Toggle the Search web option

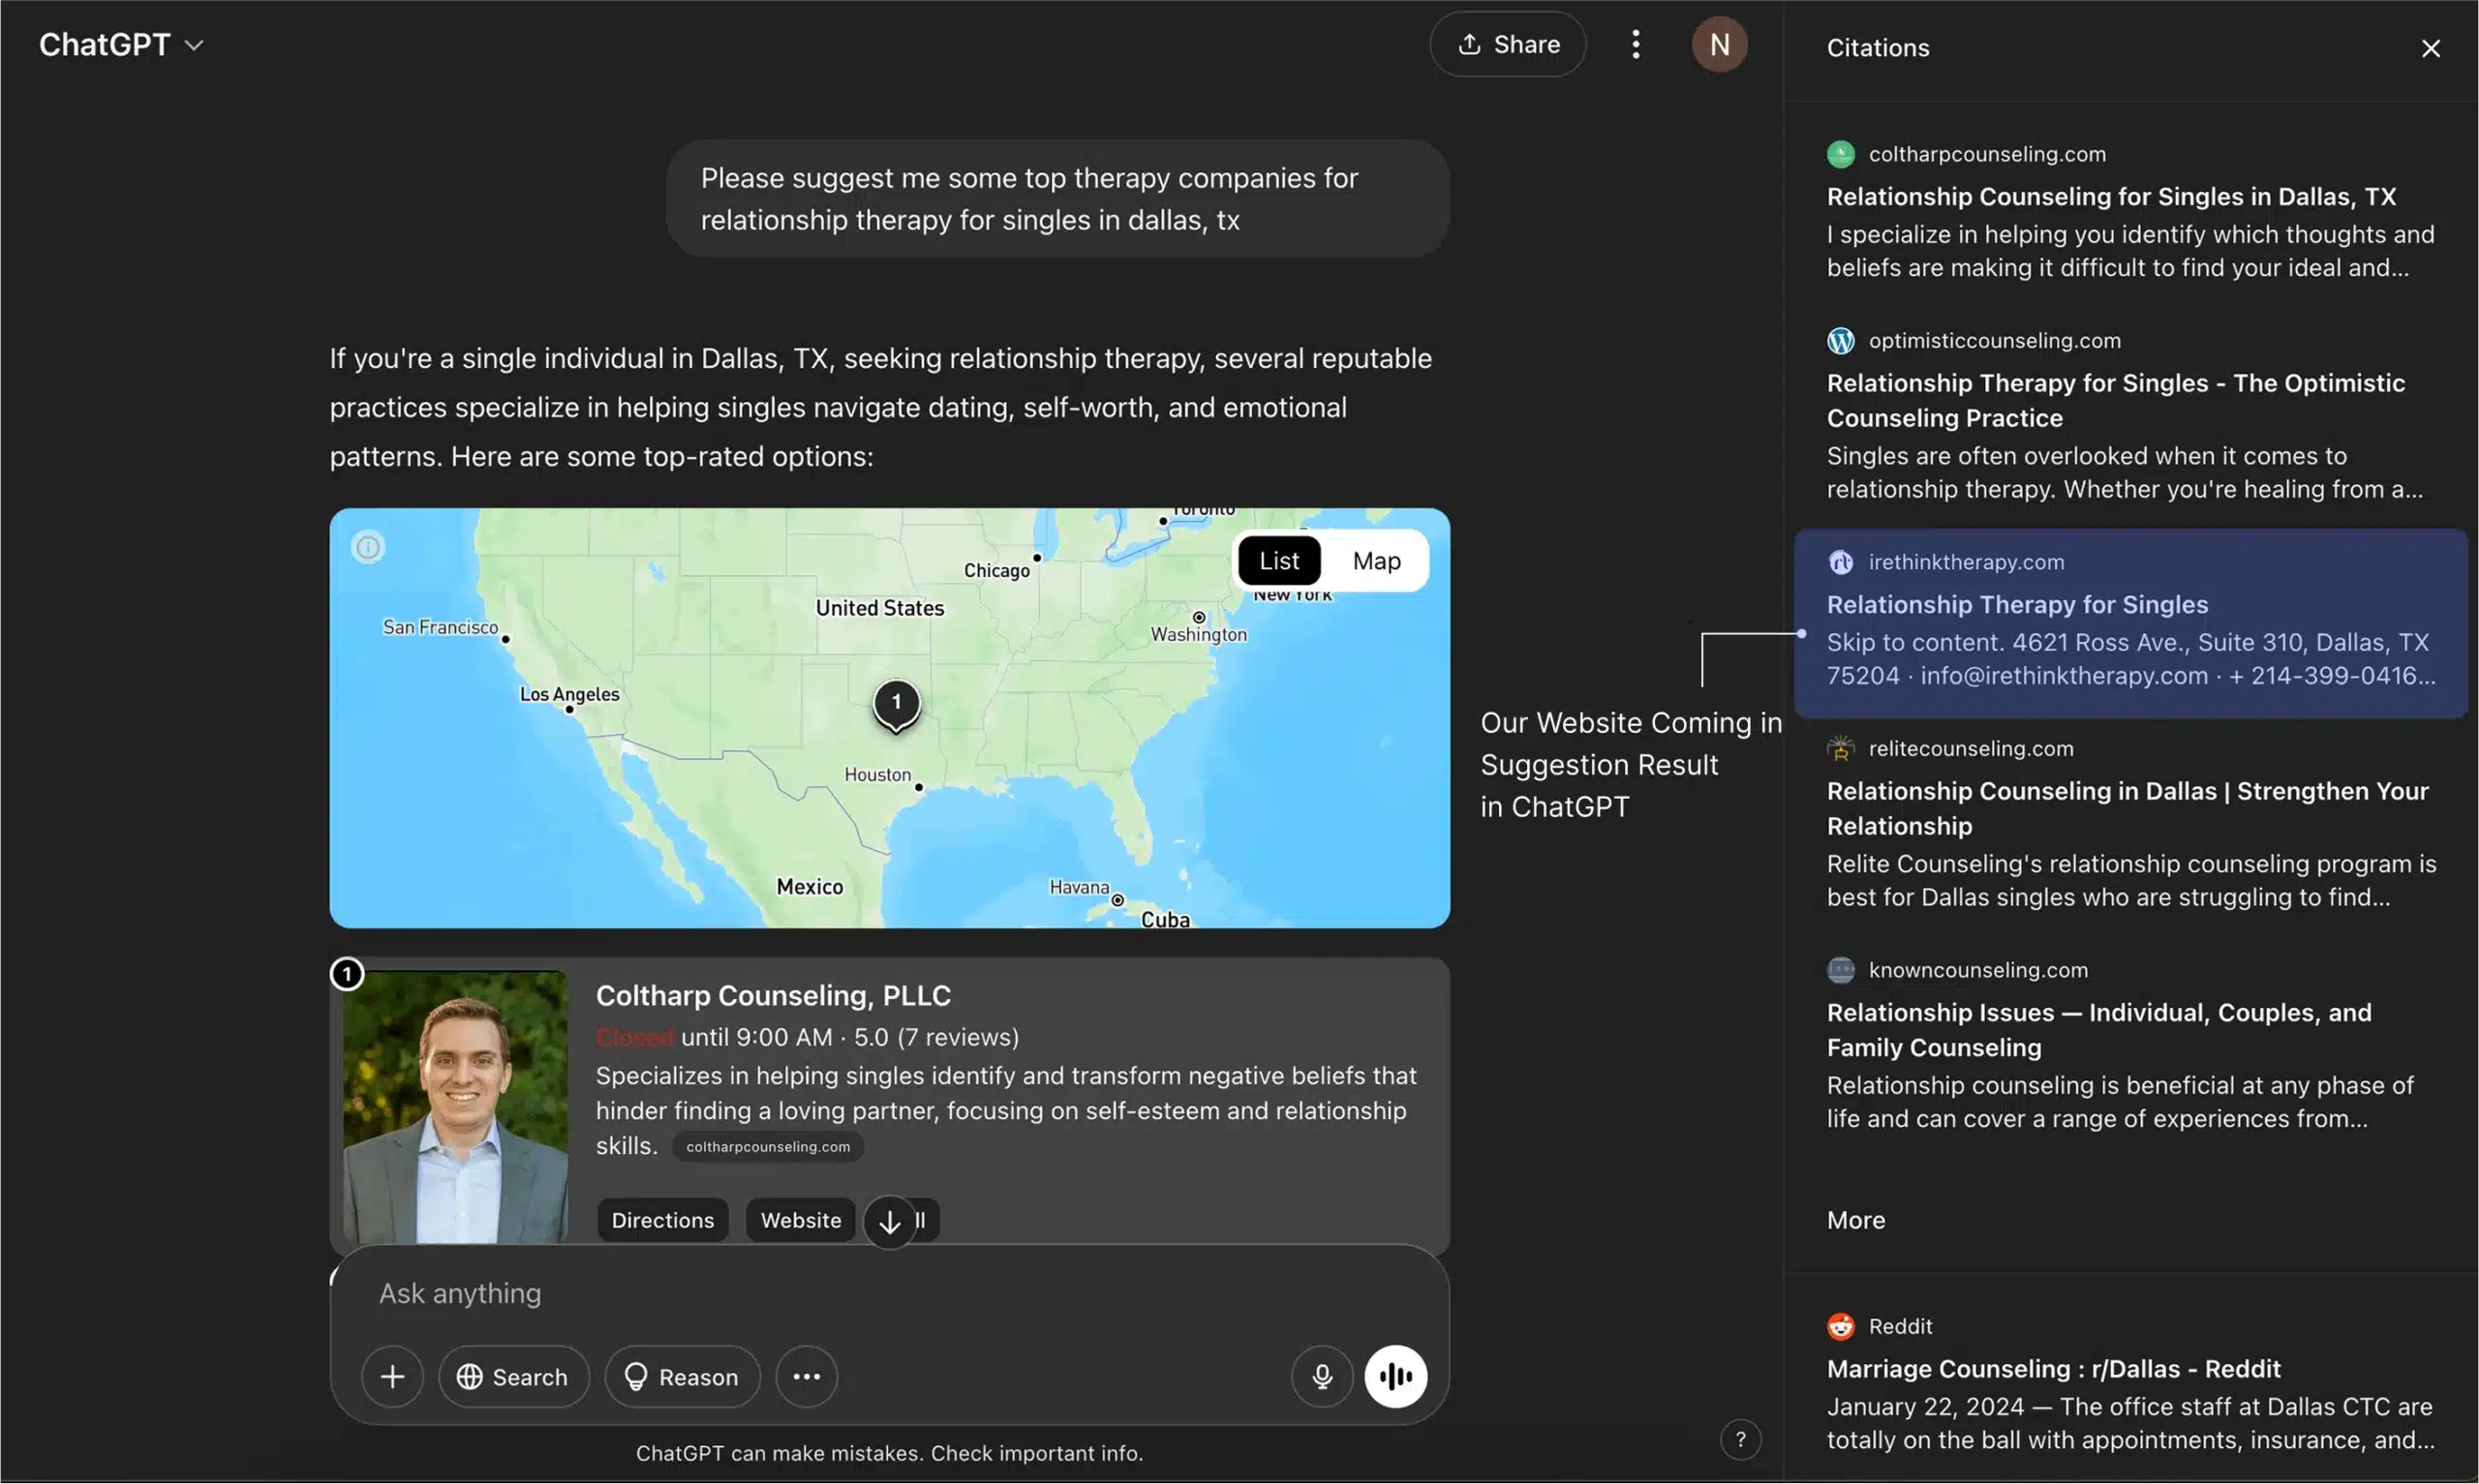514,1377
